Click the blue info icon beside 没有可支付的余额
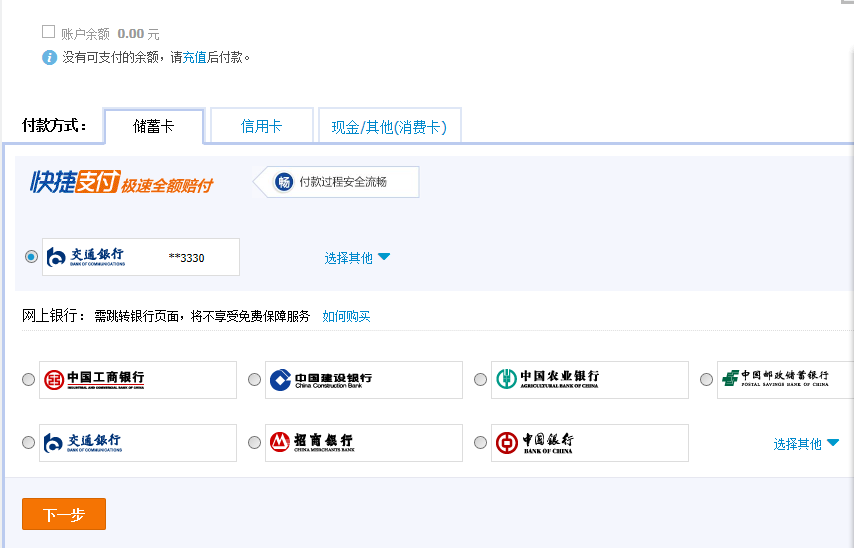This screenshot has height=548, width=854. [x=50, y=57]
